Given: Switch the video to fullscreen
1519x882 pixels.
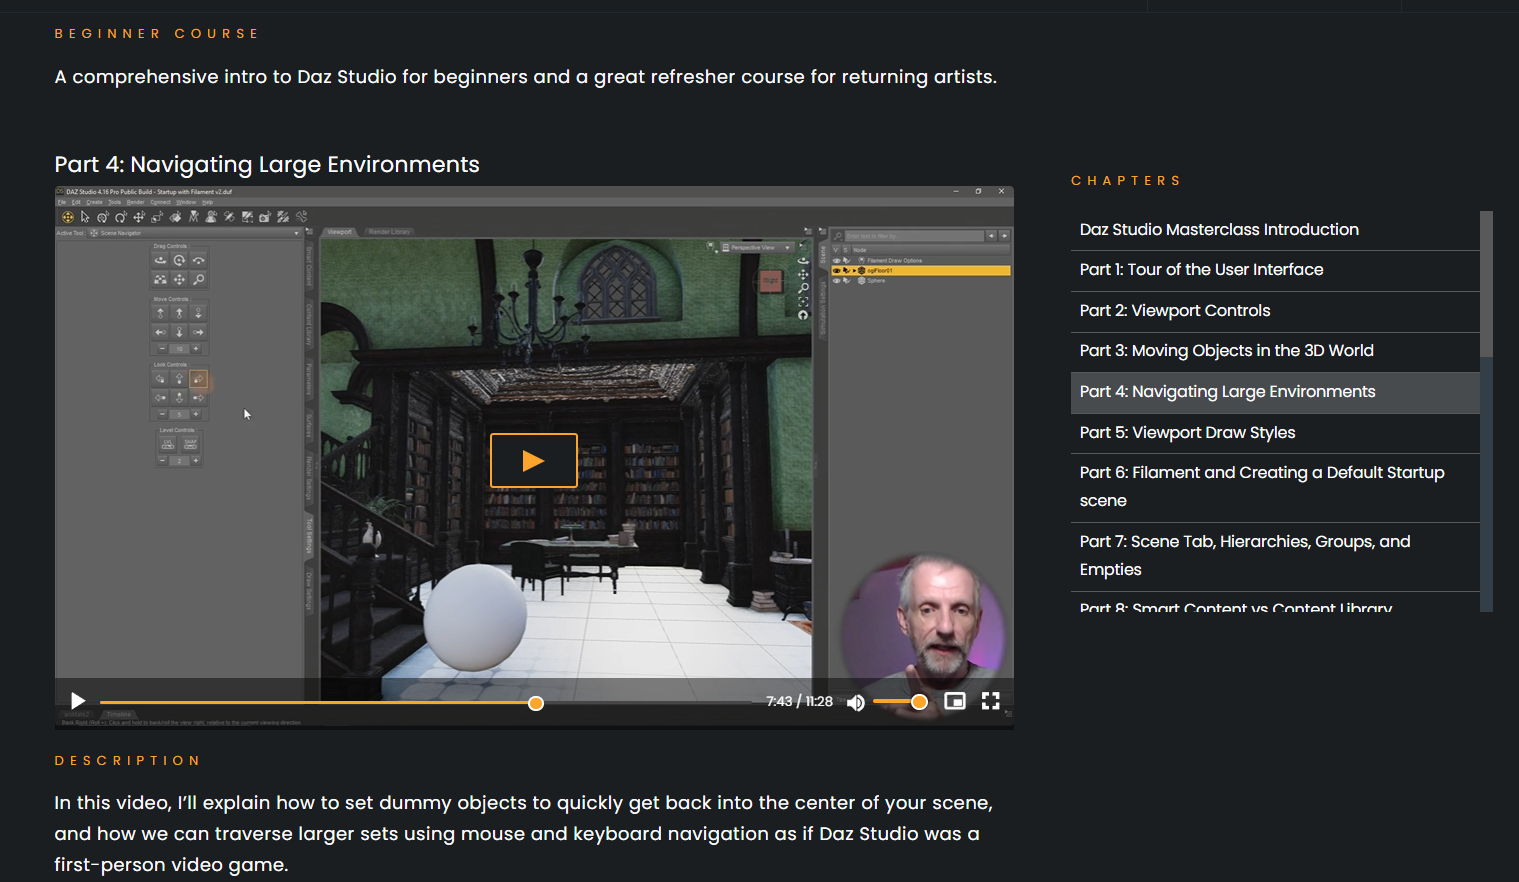Looking at the screenshot, I should (991, 701).
